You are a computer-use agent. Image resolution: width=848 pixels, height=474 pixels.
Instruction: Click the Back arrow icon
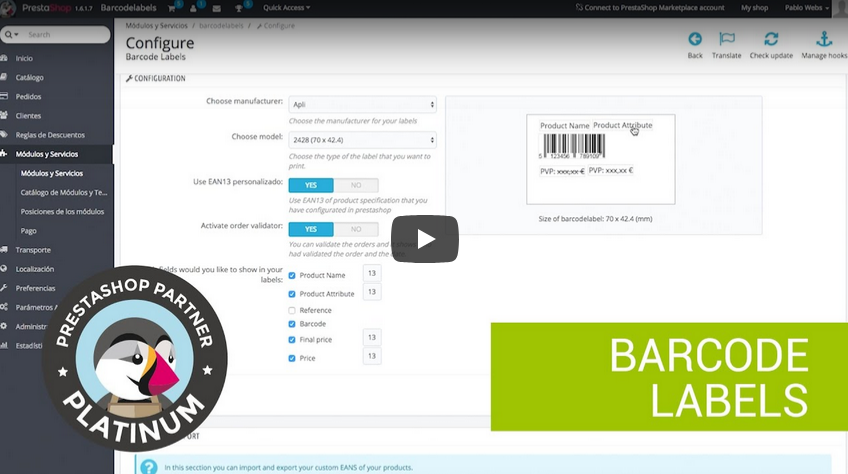tap(695, 39)
